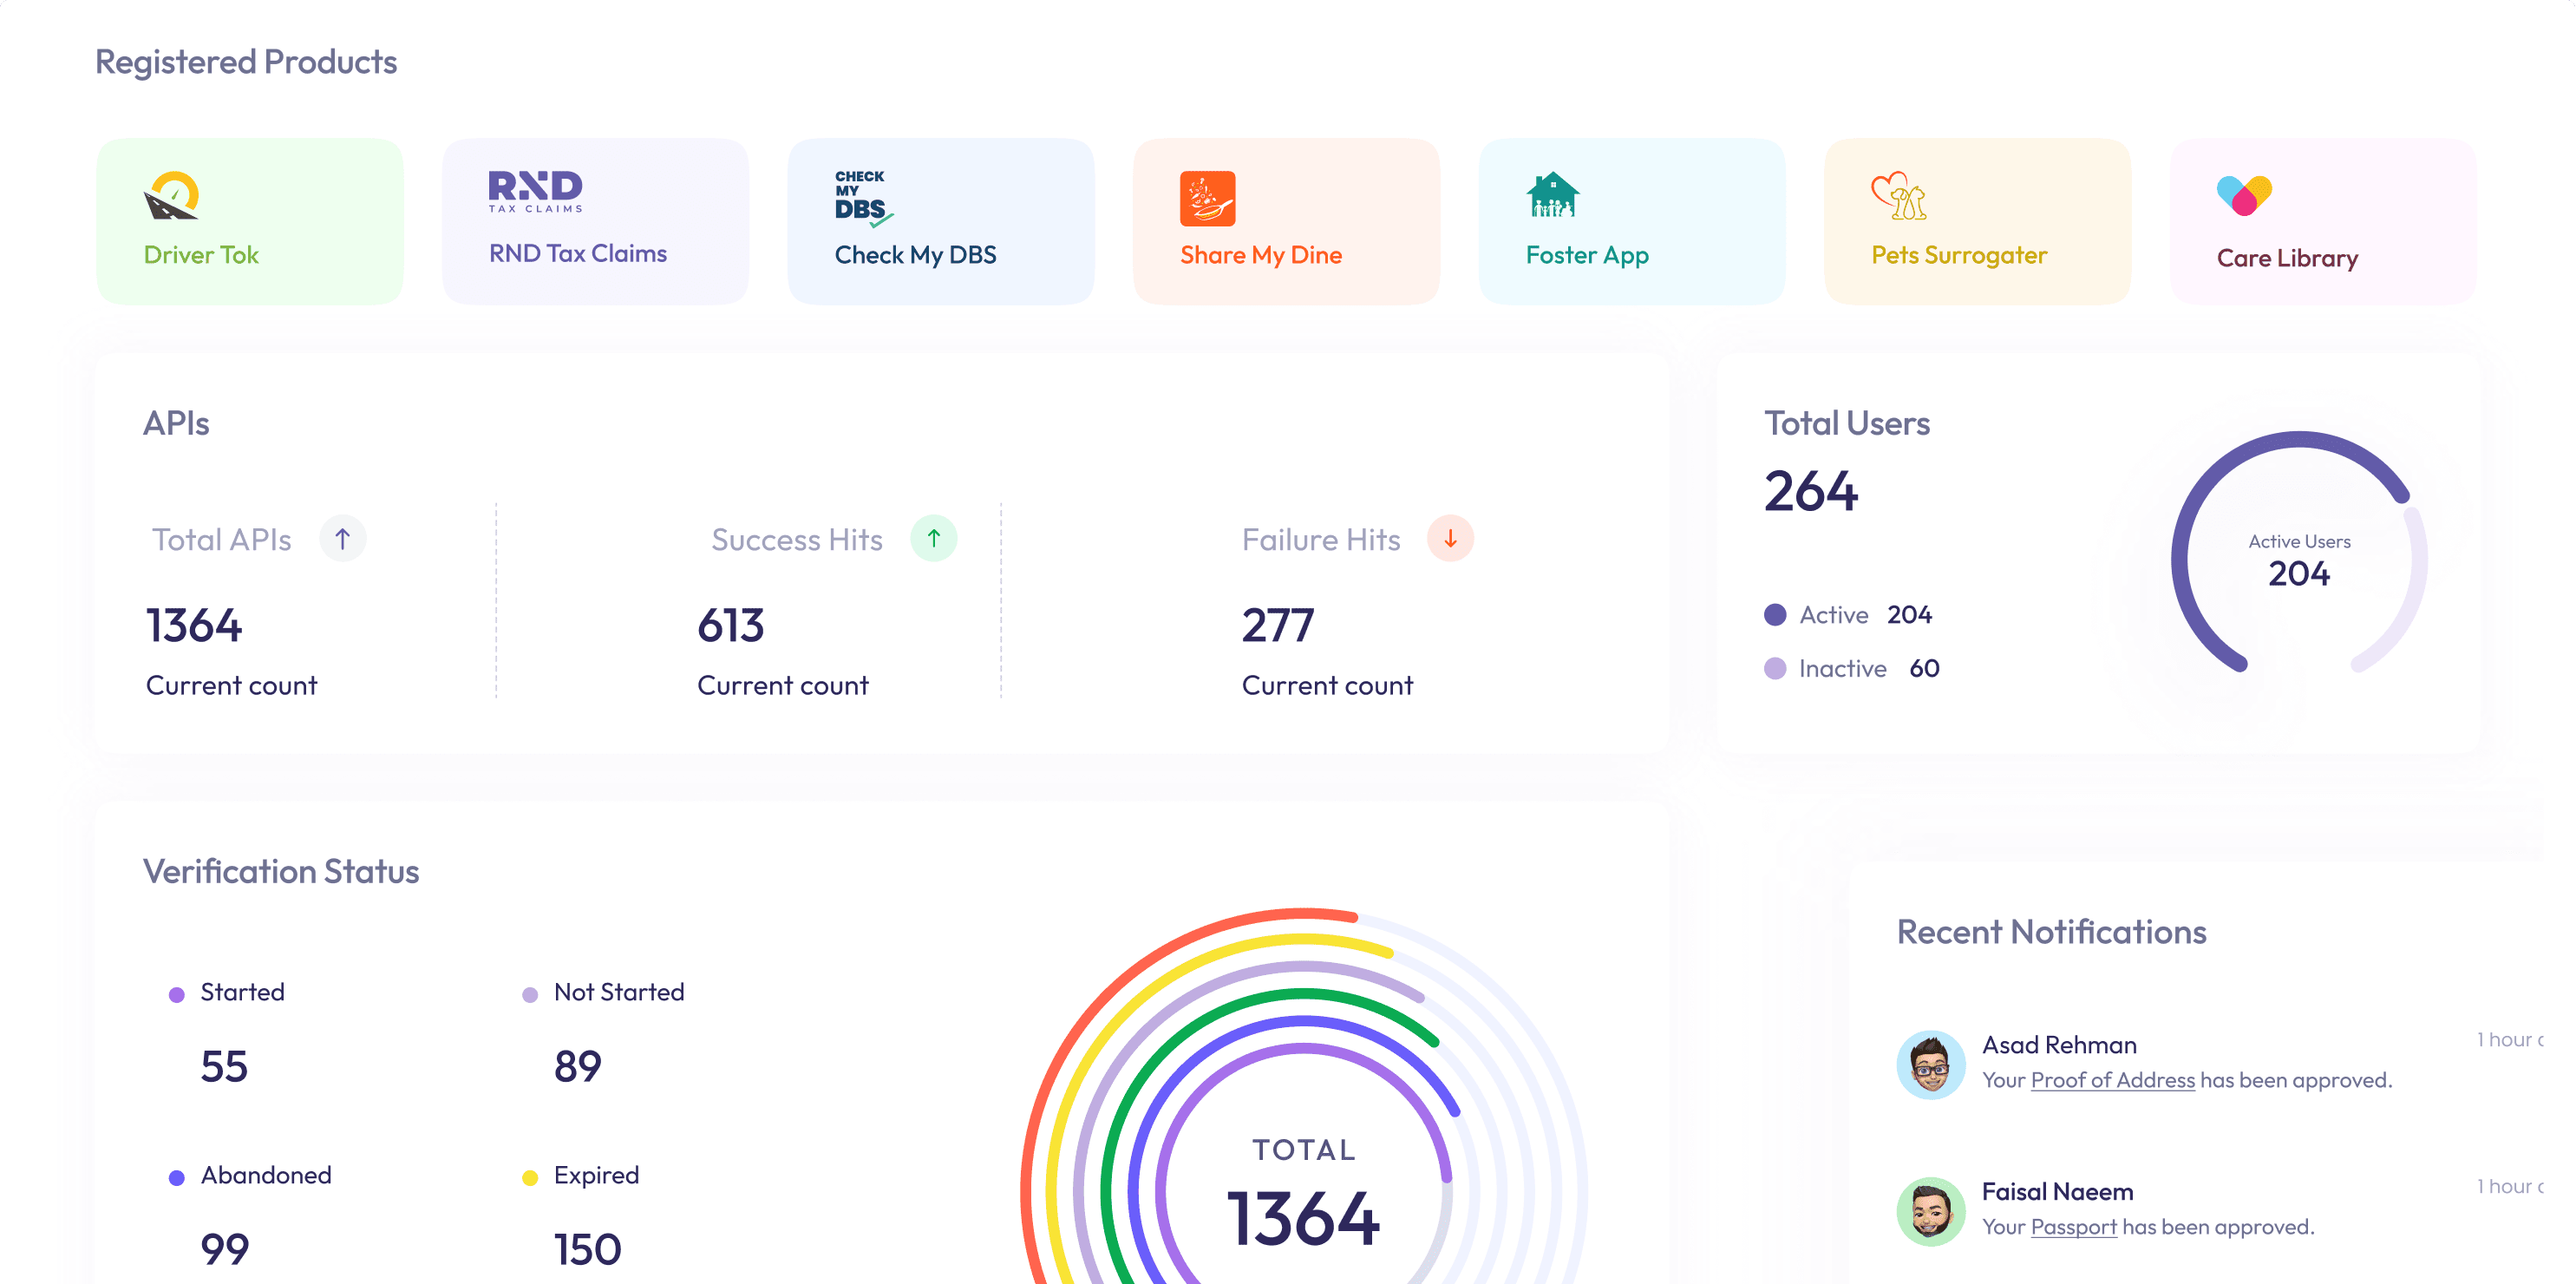Image resolution: width=2576 pixels, height=1284 pixels.
Task: Click the TOTAL 1364 chart center
Action: (1304, 1193)
